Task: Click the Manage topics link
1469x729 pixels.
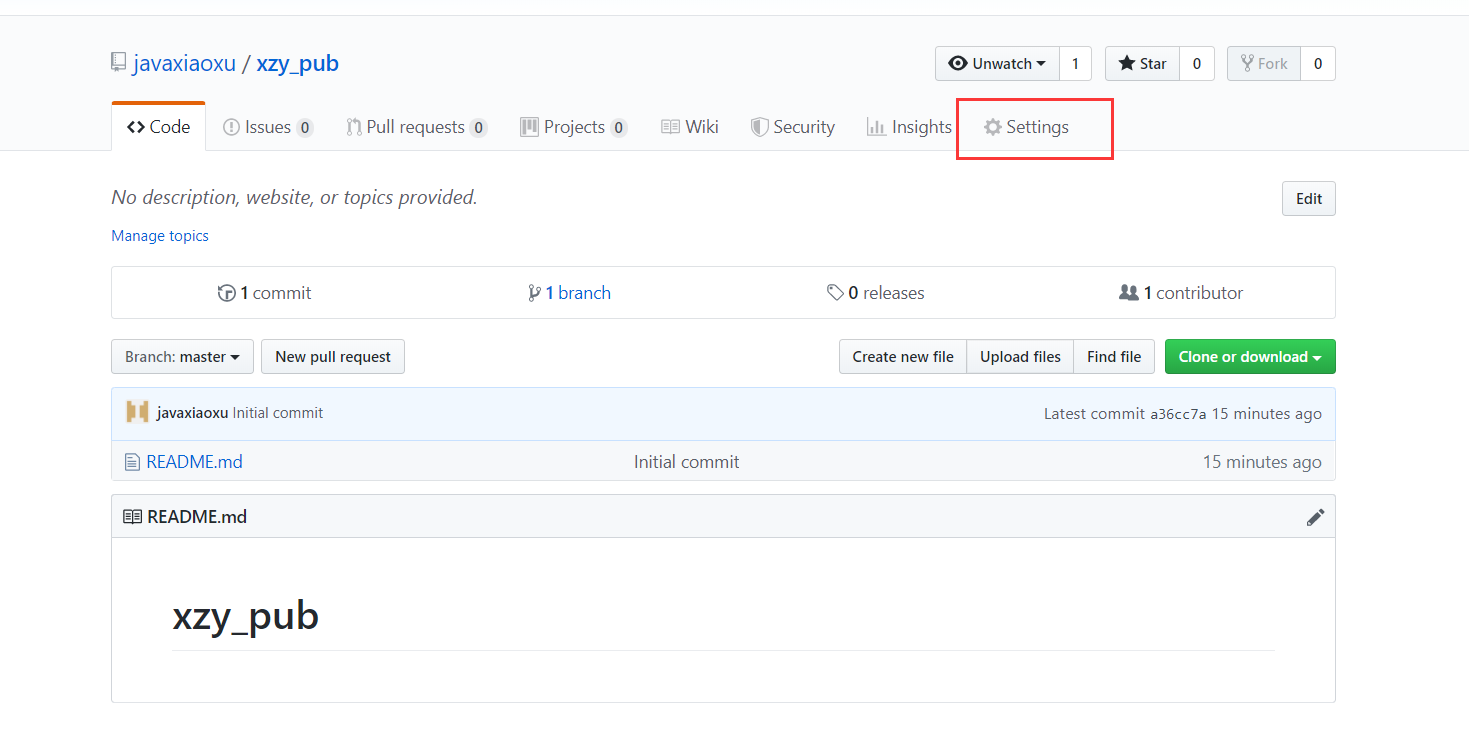Action: (x=160, y=236)
